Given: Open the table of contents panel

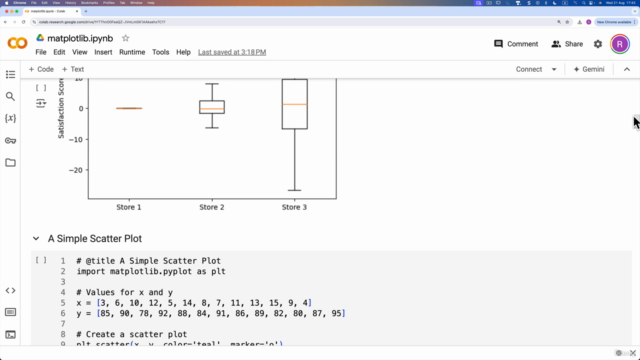Looking at the screenshot, I should click(x=11, y=74).
